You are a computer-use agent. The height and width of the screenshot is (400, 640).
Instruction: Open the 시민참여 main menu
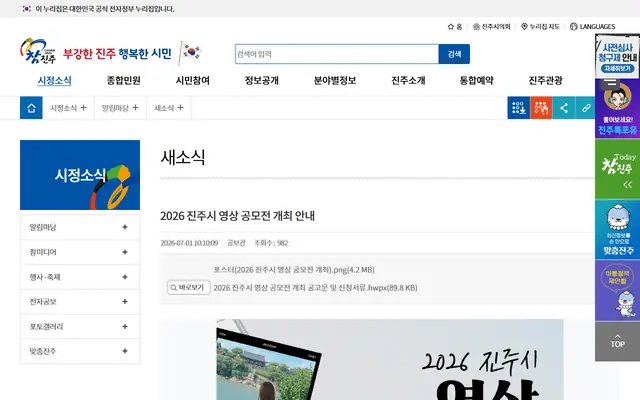[193, 80]
